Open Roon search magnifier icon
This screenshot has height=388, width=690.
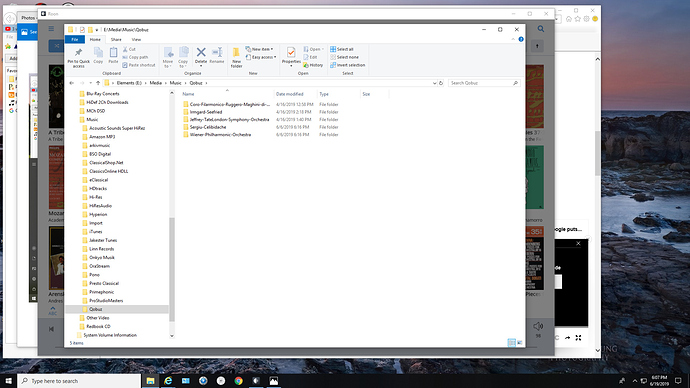(x=541, y=29)
